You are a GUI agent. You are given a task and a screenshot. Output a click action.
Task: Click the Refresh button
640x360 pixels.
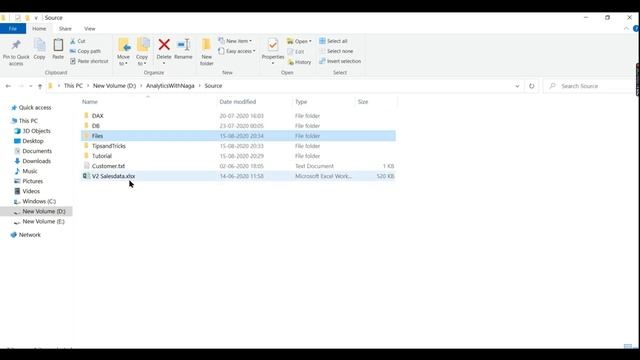pyautogui.click(x=531, y=86)
